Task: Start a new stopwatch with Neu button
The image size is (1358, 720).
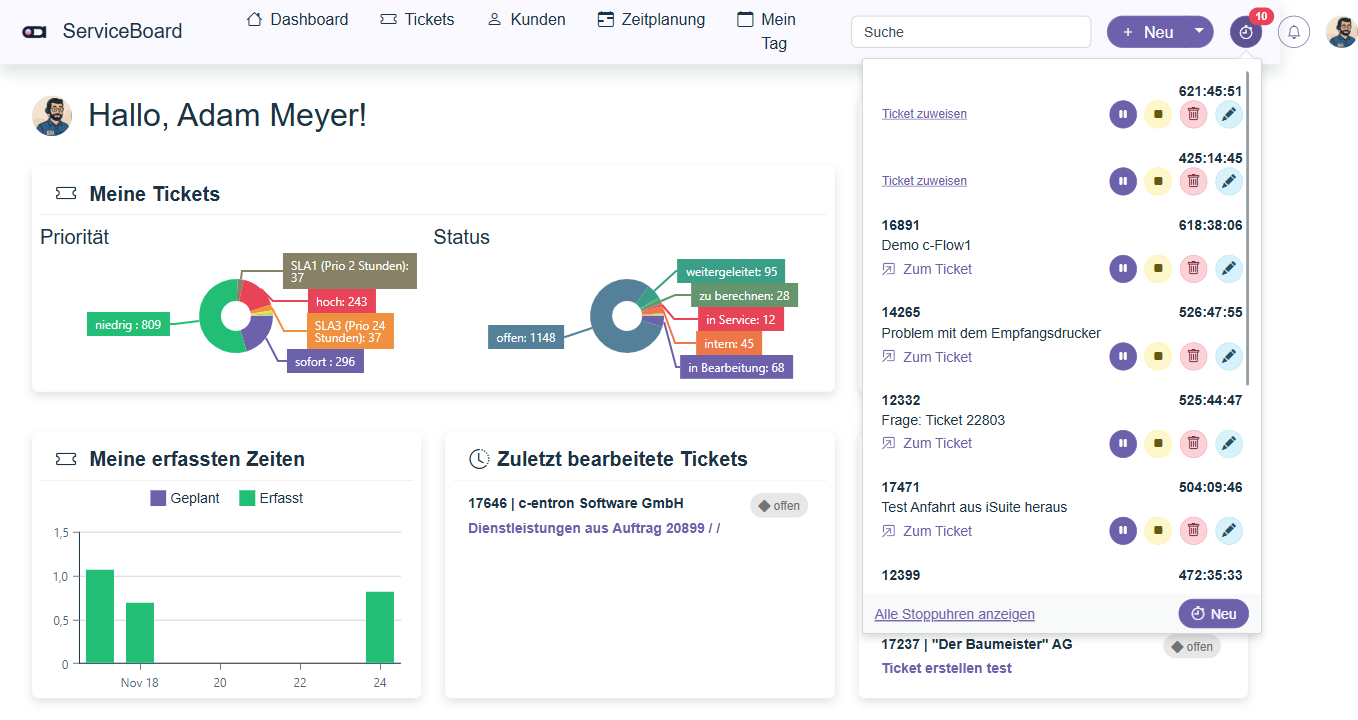Action: coord(1213,614)
